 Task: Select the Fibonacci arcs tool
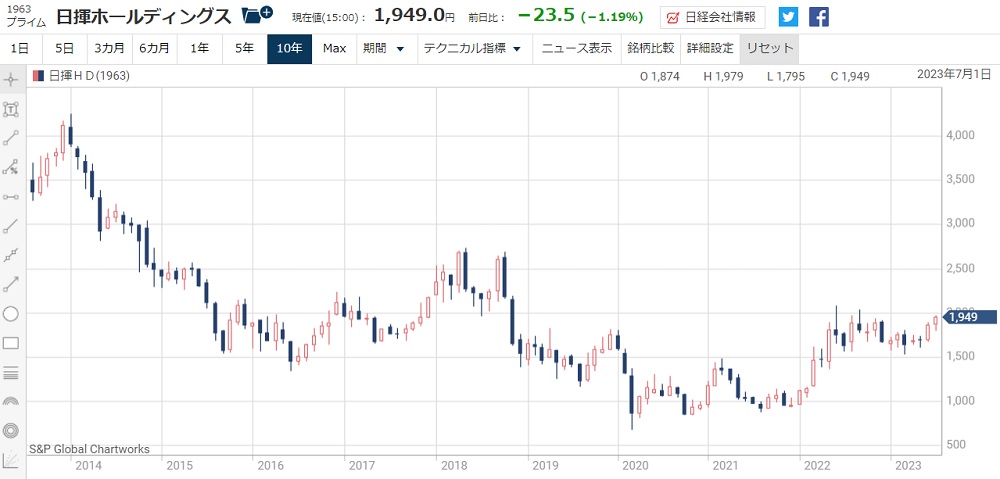(11, 401)
